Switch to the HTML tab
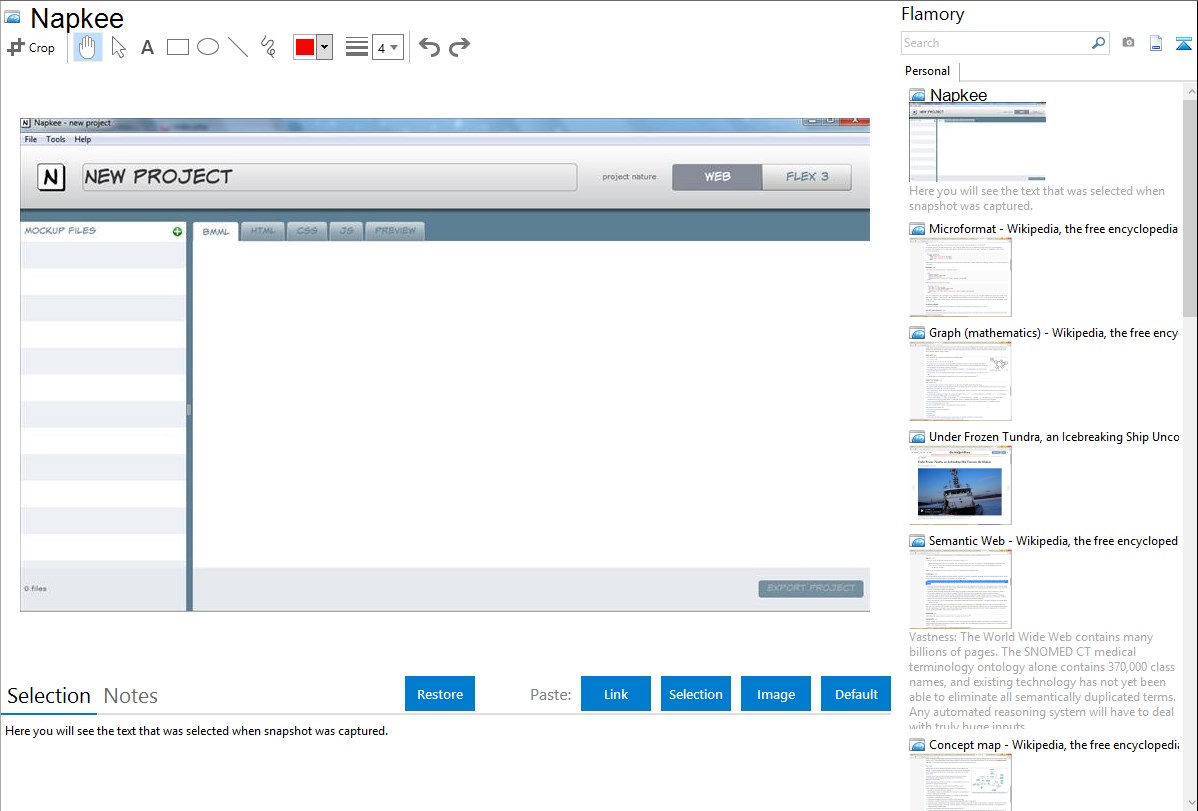This screenshot has height=811, width=1198. click(263, 231)
